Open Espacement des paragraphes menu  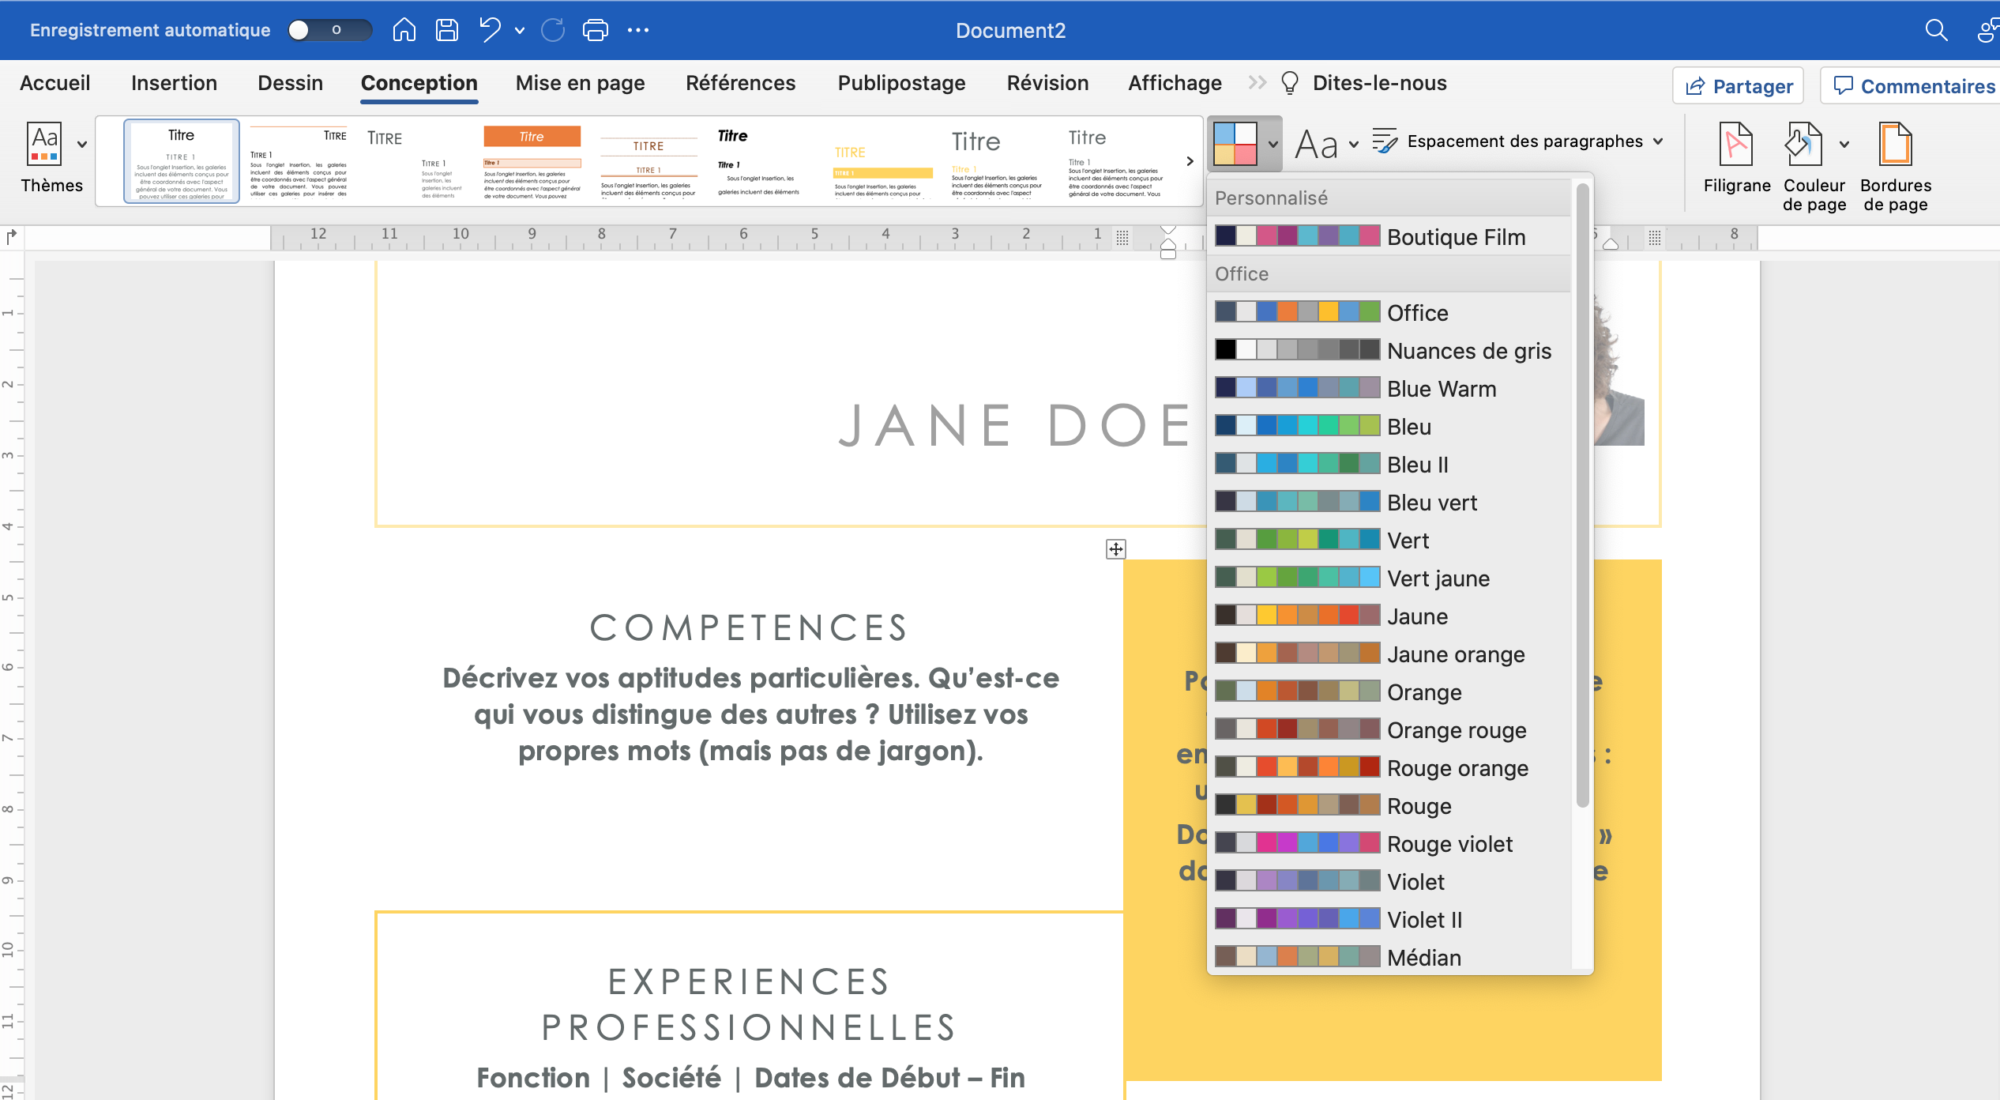[1518, 142]
